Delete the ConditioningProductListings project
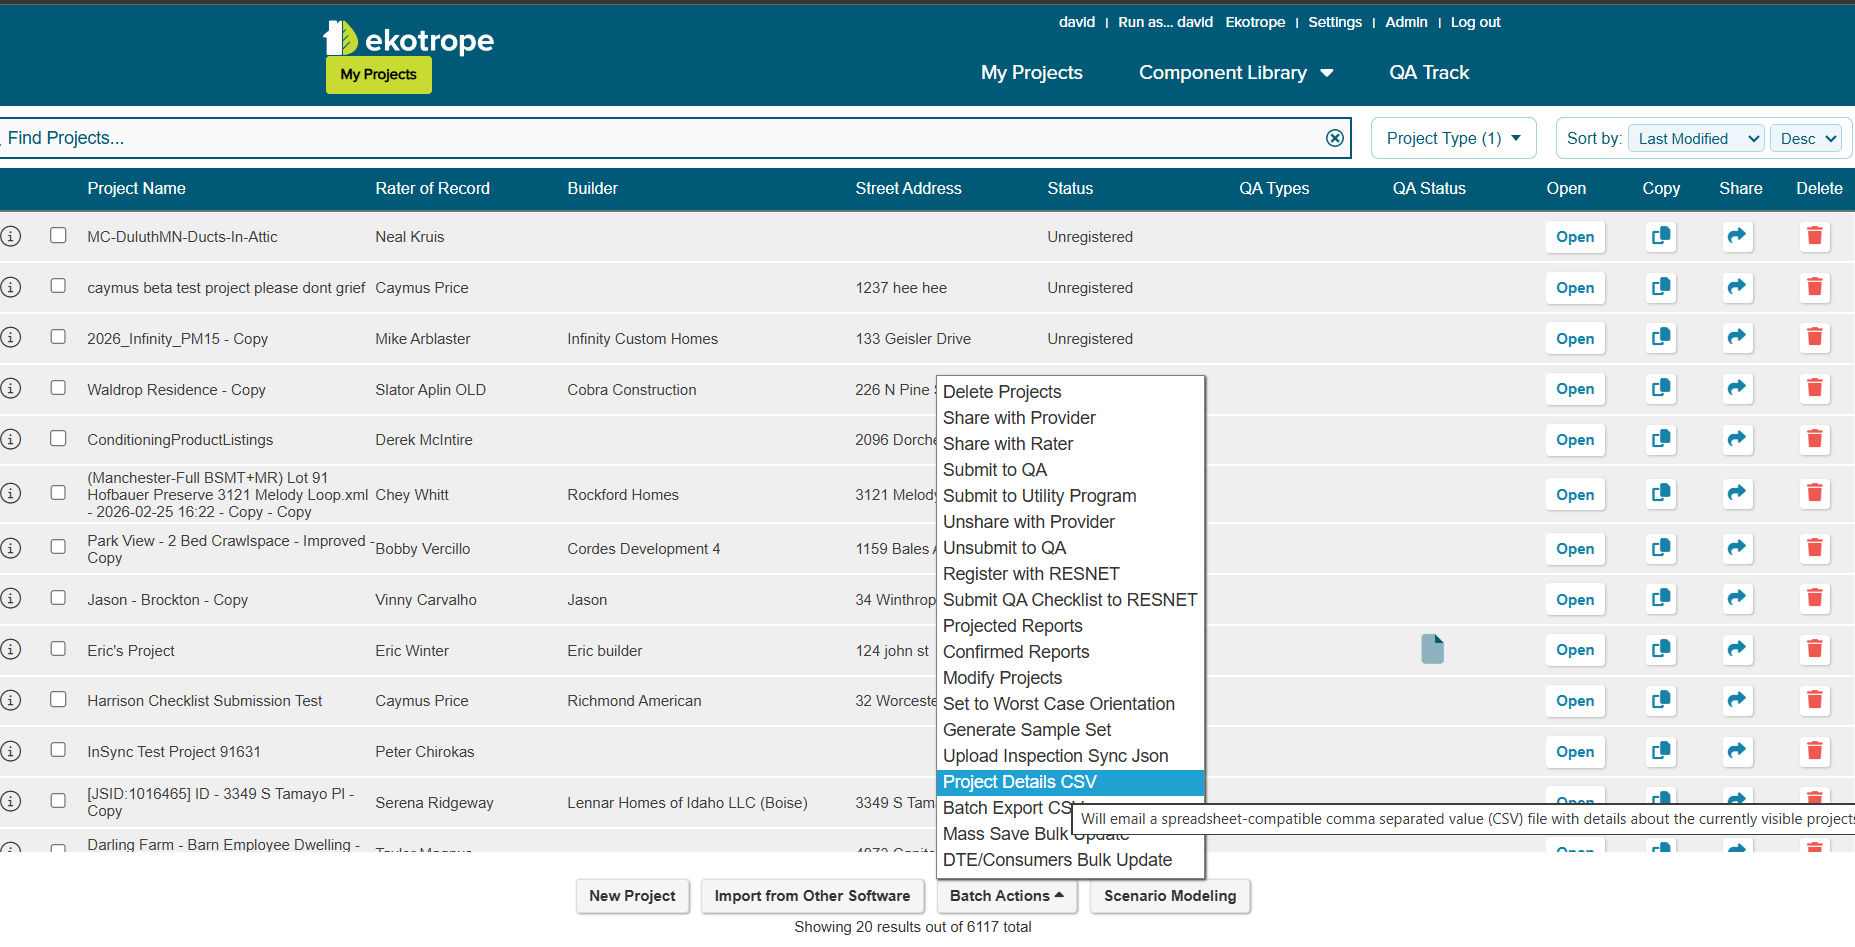 1814,440
